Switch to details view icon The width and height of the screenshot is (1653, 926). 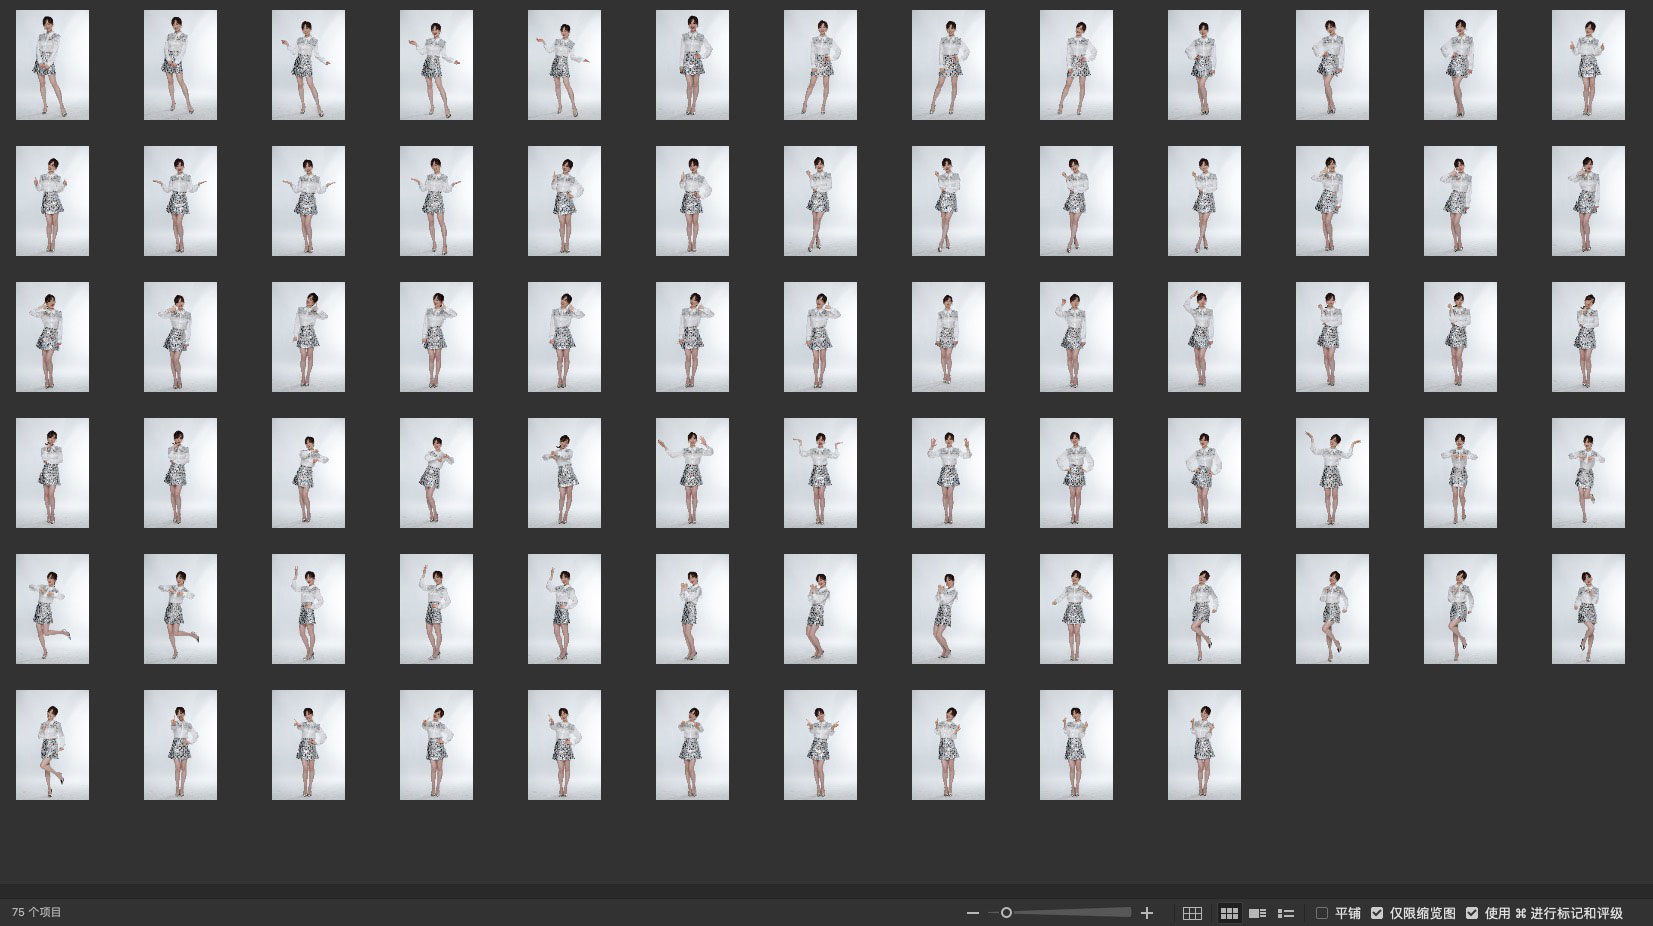point(1258,913)
